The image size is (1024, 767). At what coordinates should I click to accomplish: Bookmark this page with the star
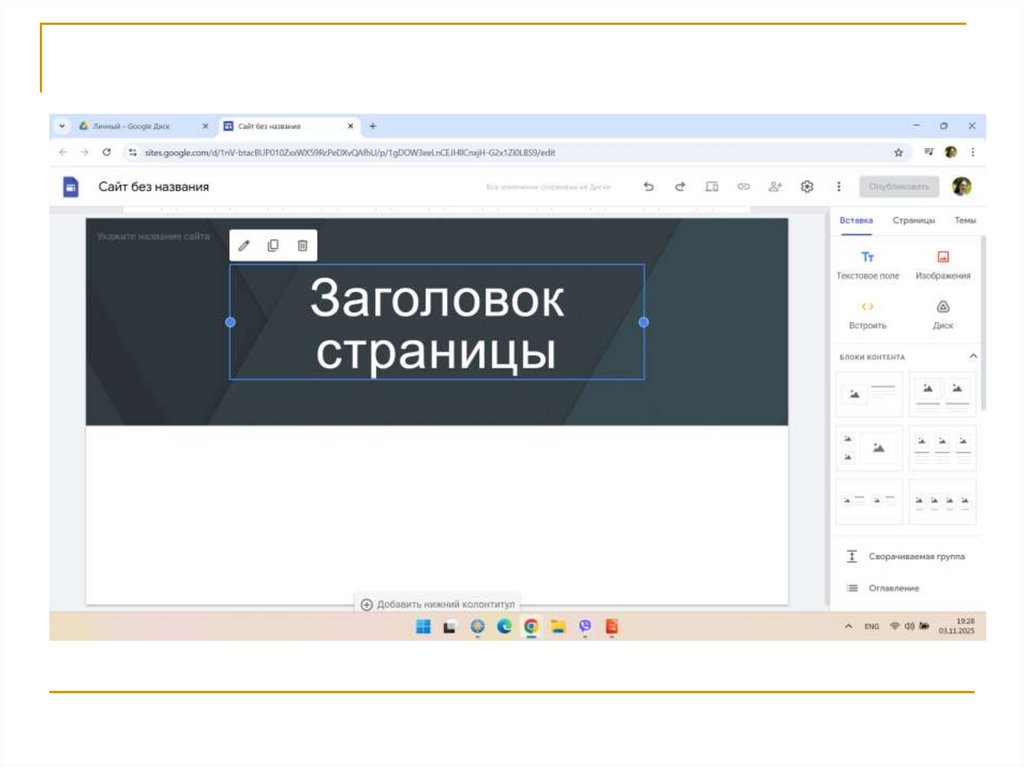coord(899,152)
